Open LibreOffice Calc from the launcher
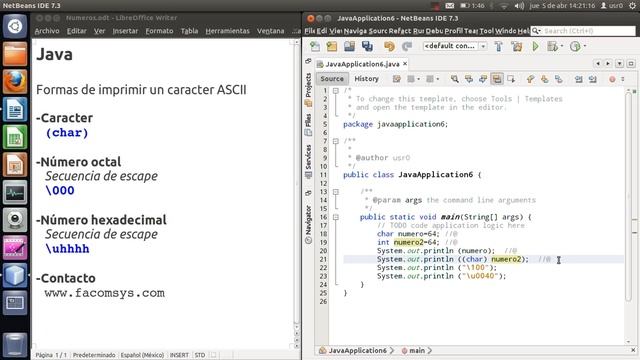The width and height of the screenshot is (640, 360). click(x=15, y=137)
